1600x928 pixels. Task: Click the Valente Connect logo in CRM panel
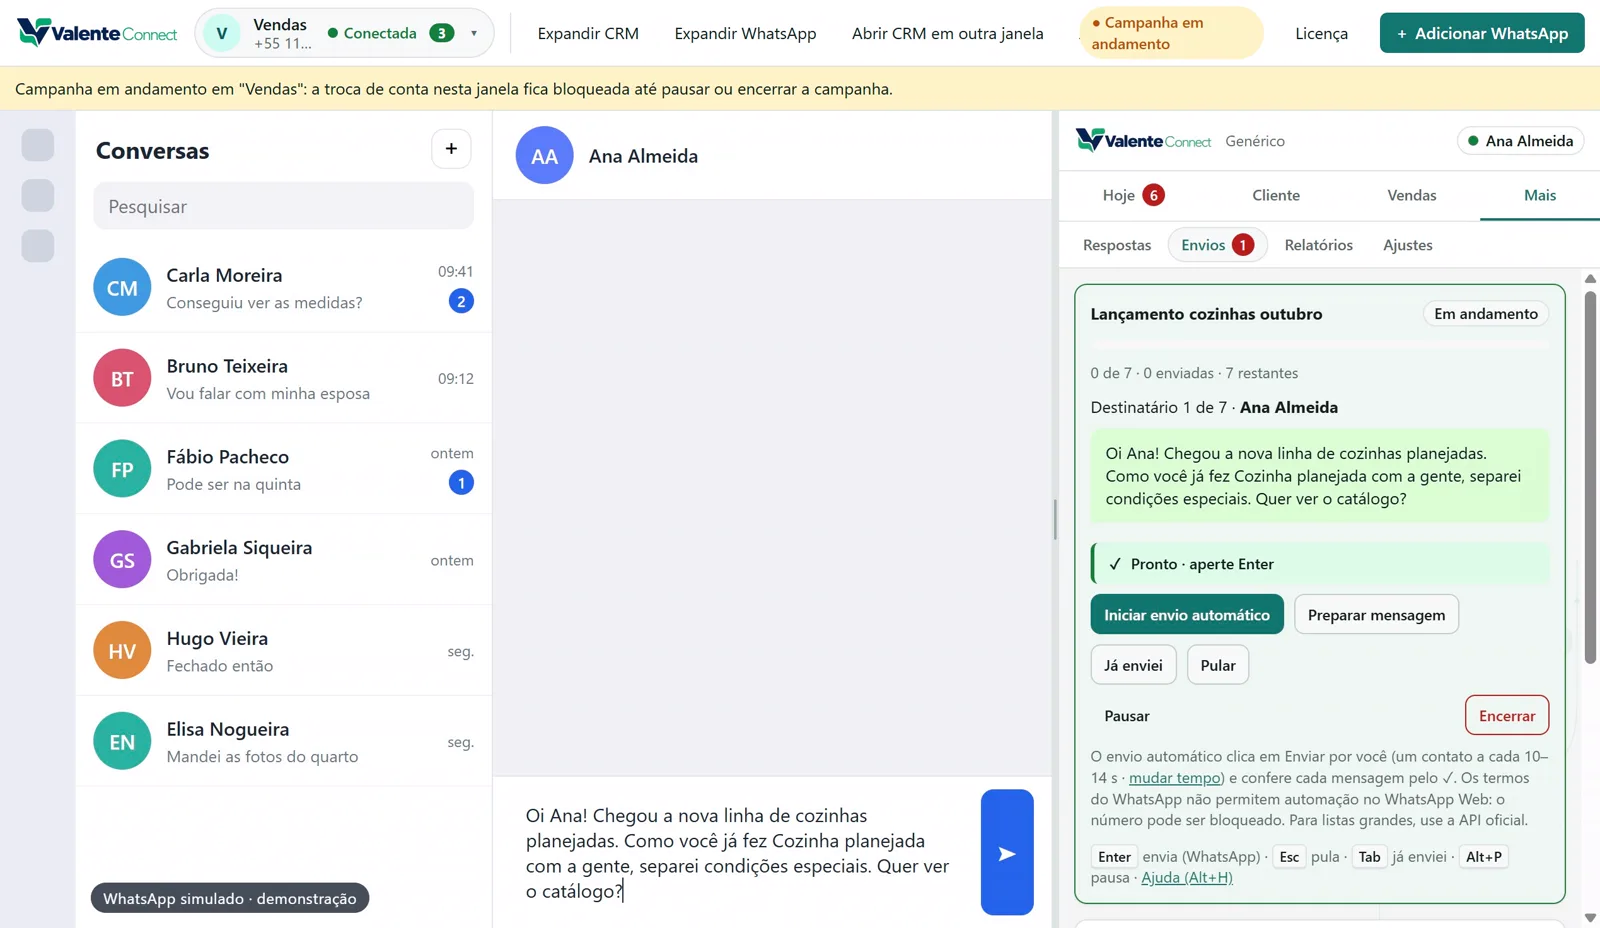tap(1143, 140)
